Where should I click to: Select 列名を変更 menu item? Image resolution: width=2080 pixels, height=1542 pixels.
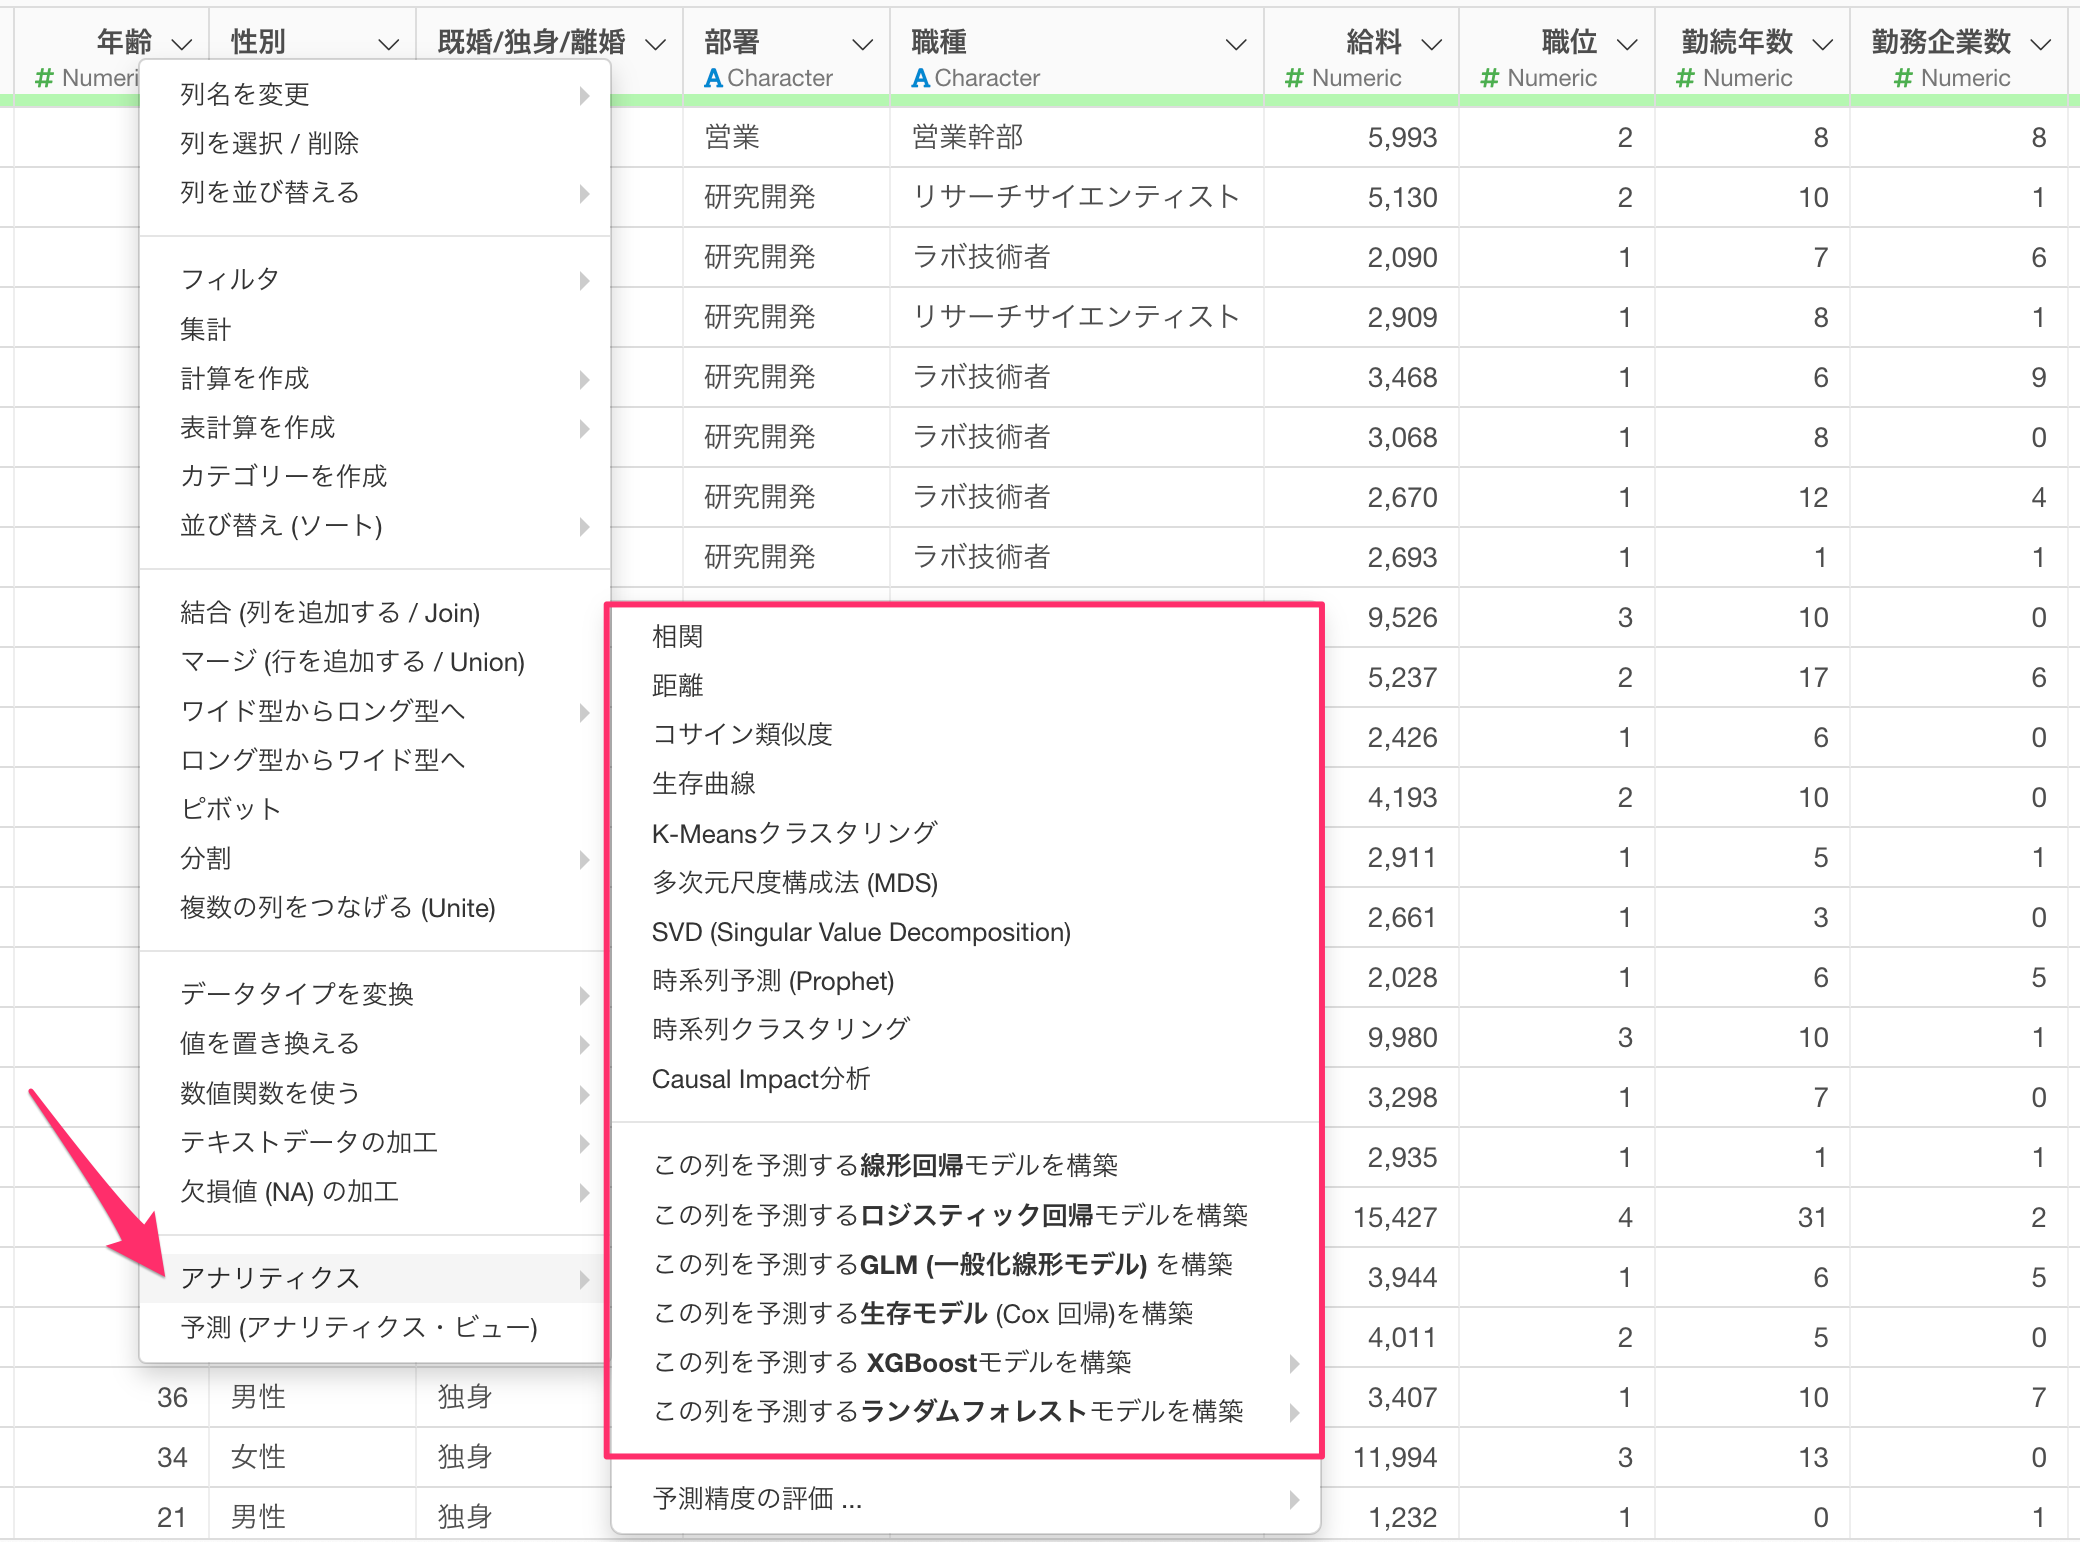click(245, 94)
